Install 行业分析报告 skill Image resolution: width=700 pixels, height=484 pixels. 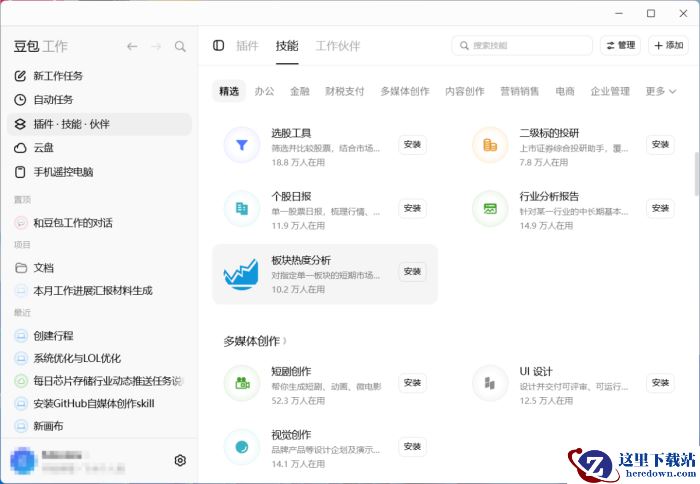(x=660, y=209)
